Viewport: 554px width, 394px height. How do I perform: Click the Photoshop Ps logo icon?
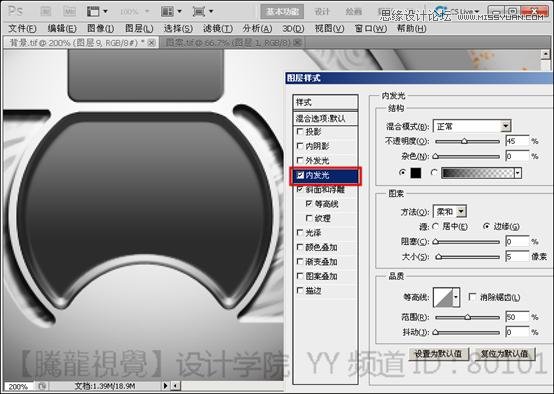click(x=15, y=11)
